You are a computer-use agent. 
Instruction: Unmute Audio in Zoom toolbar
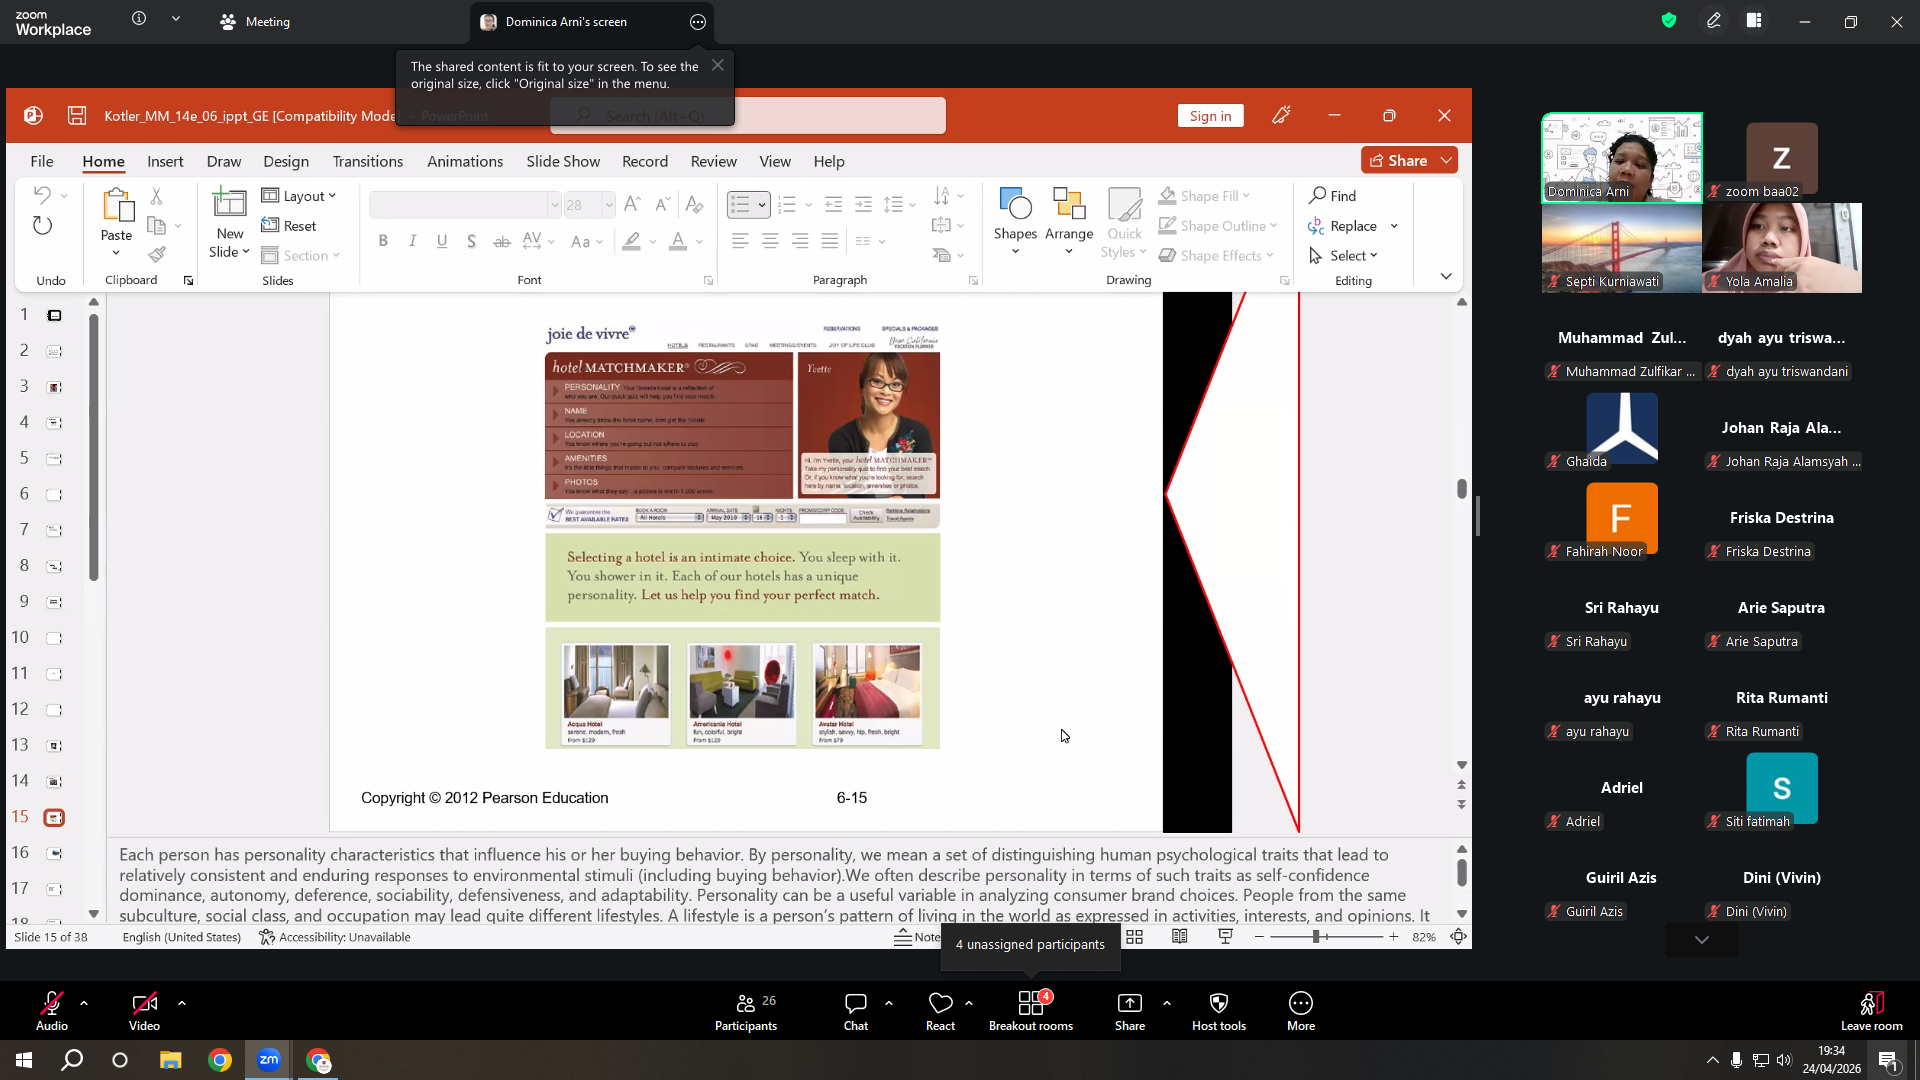pos(52,1011)
